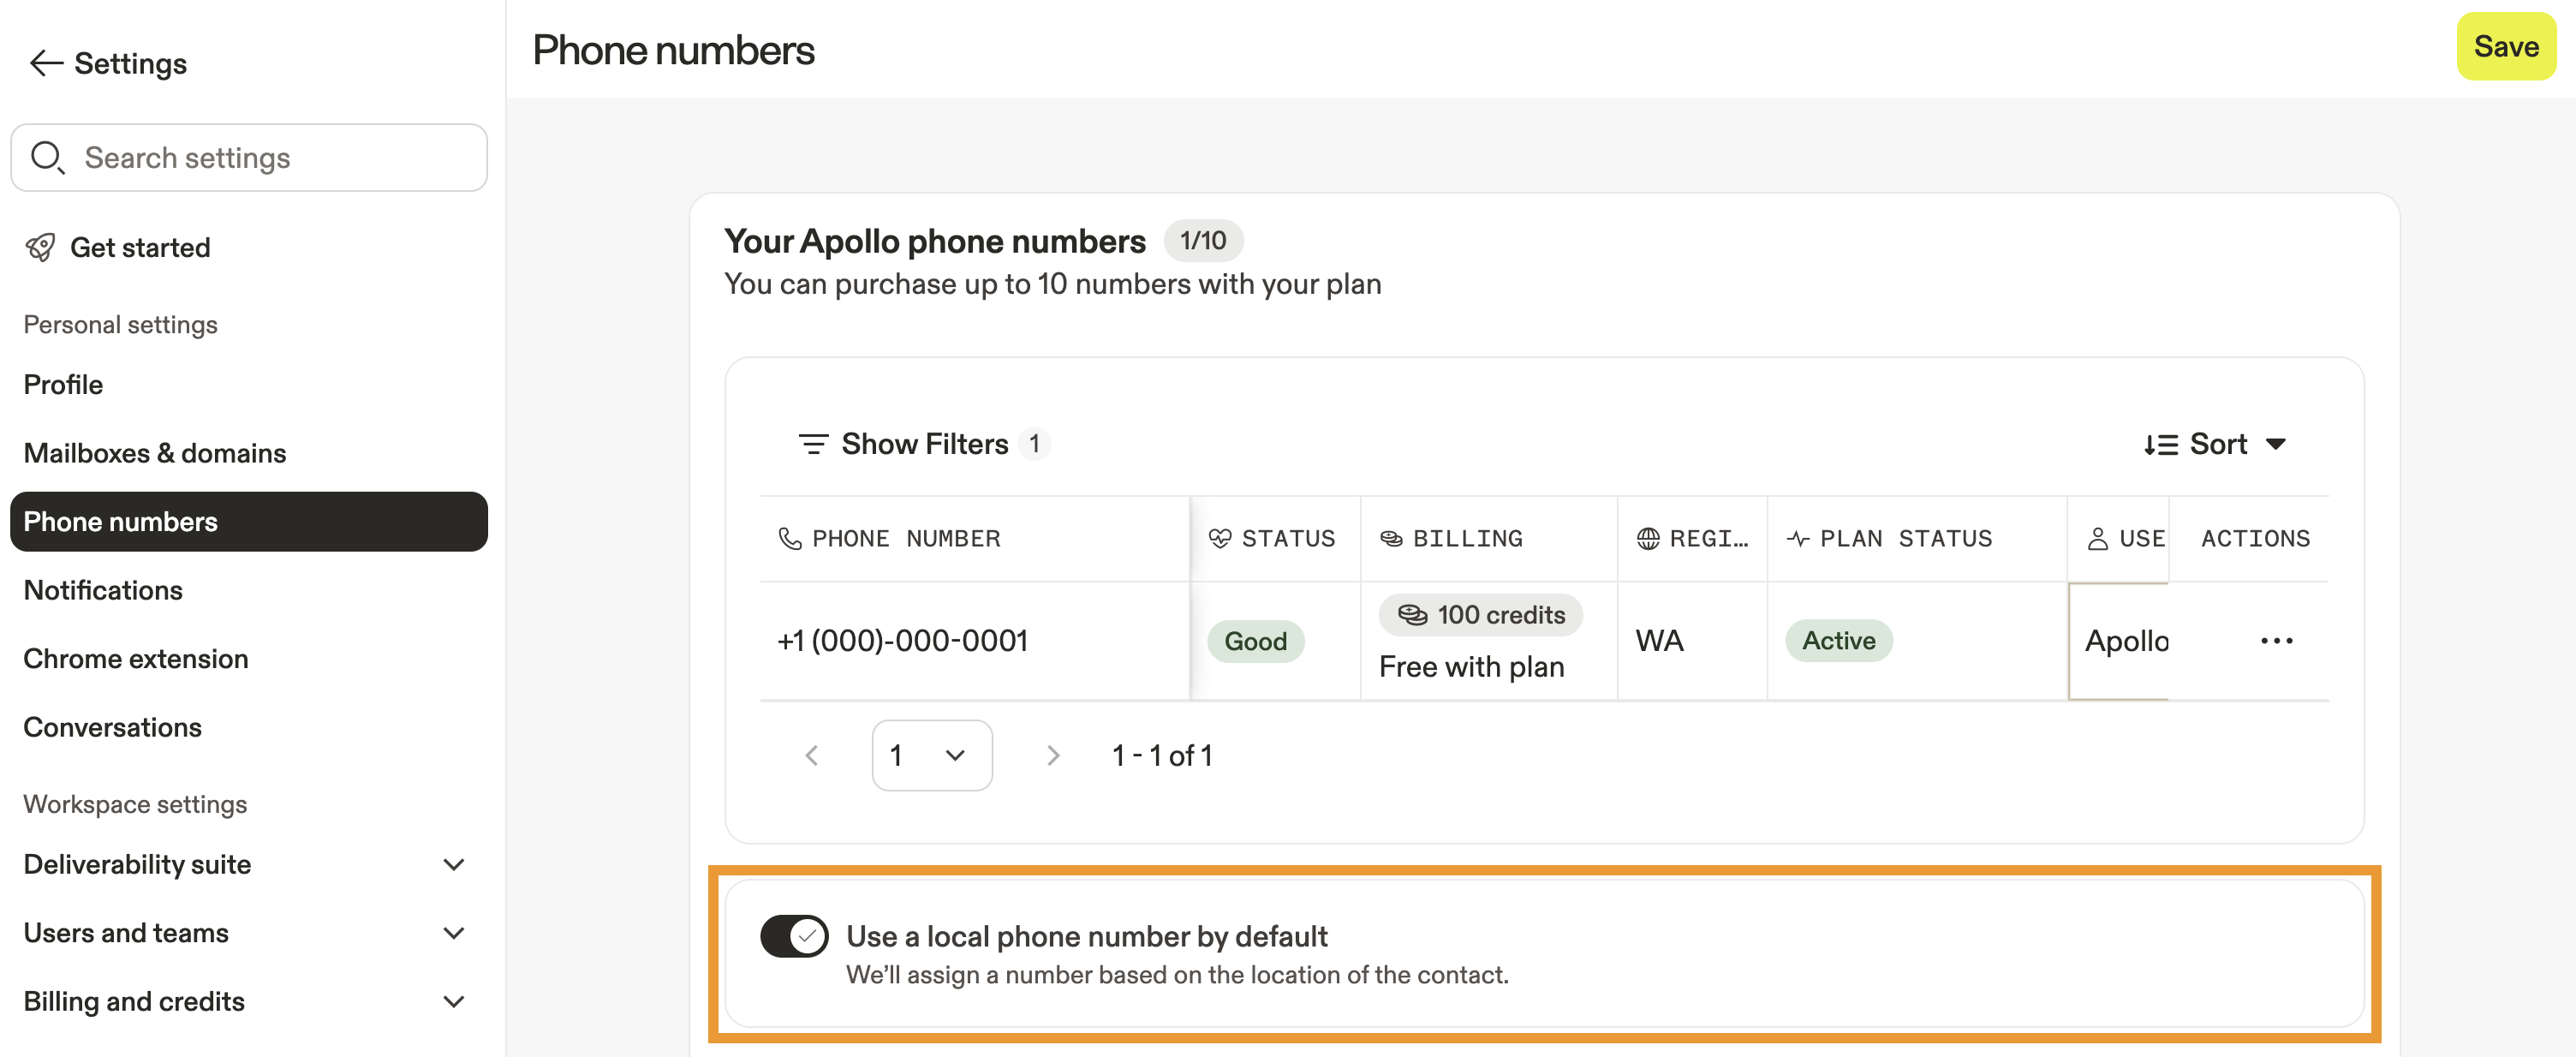The height and width of the screenshot is (1057, 2576).
Task: Click the back arrow next to Settings
Action: click(x=46, y=63)
